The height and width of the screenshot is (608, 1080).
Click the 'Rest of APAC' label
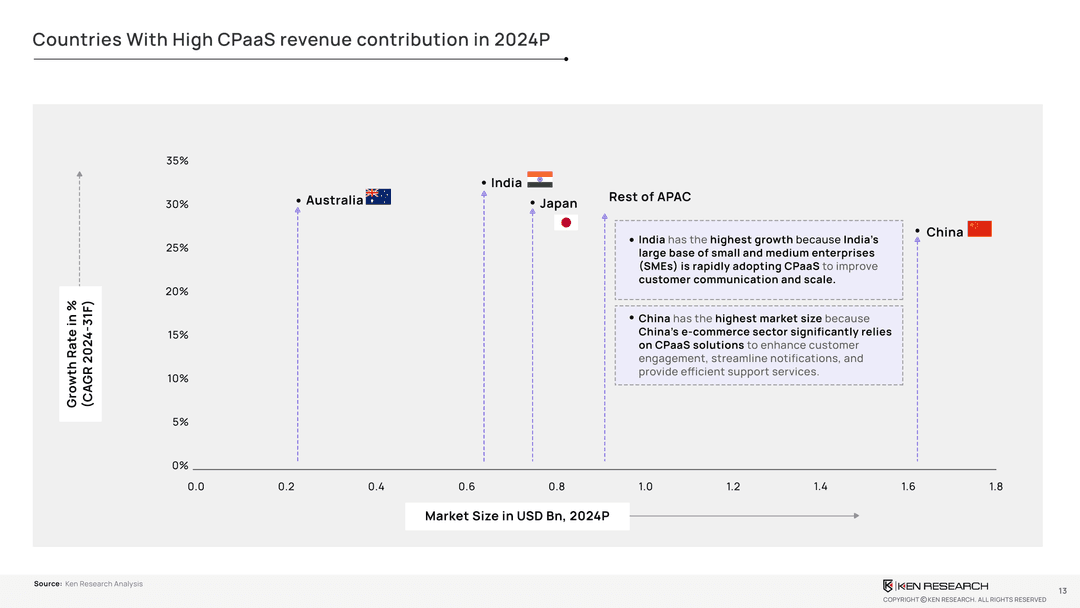(649, 197)
